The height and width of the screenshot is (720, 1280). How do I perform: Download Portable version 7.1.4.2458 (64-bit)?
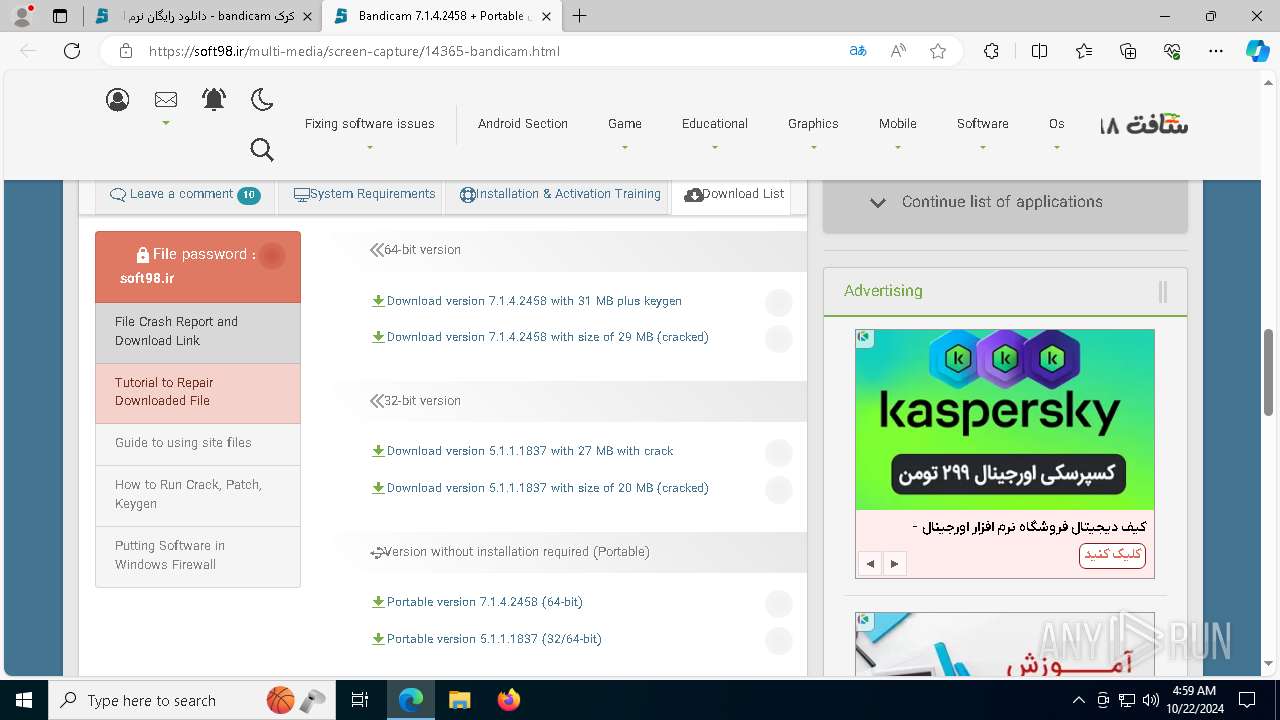coord(477,602)
